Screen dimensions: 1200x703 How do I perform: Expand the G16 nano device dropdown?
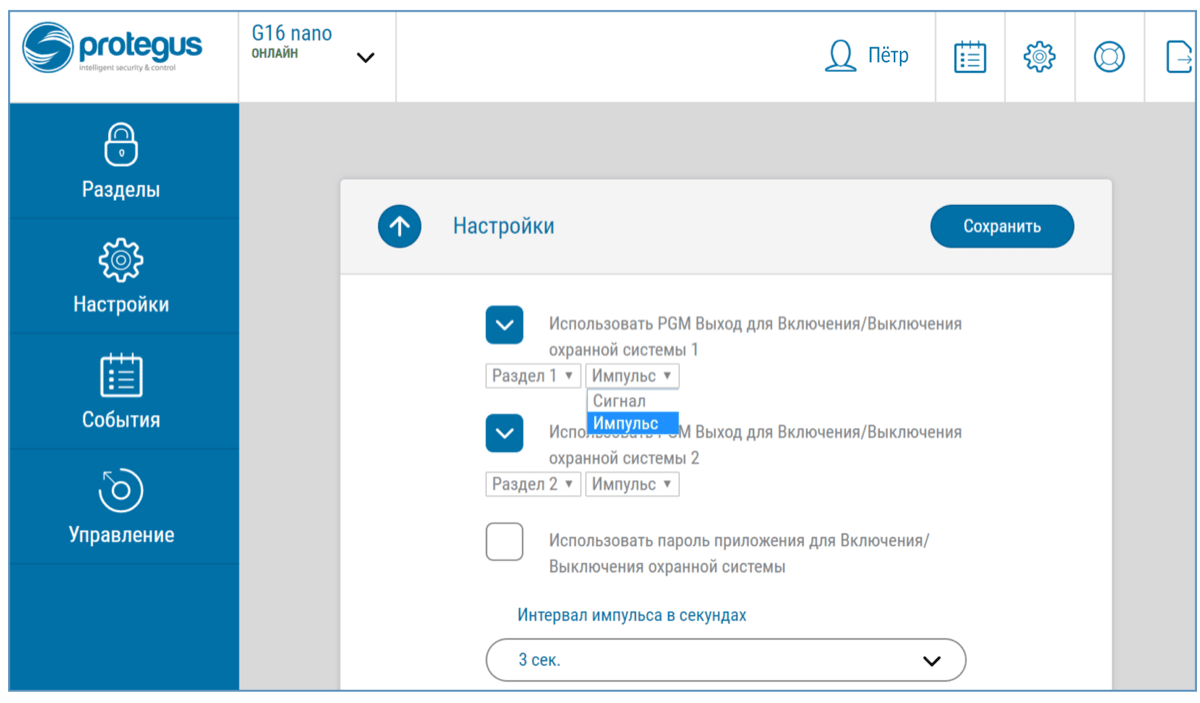(365, 57)
